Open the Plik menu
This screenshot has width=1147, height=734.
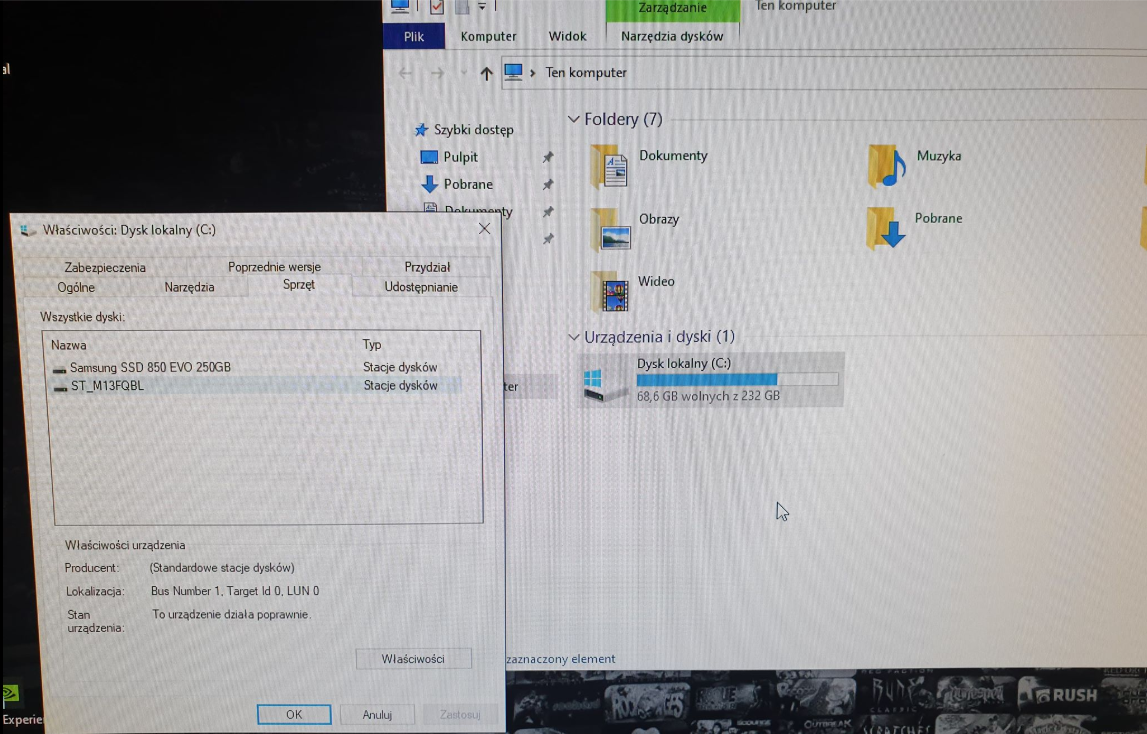413,36
